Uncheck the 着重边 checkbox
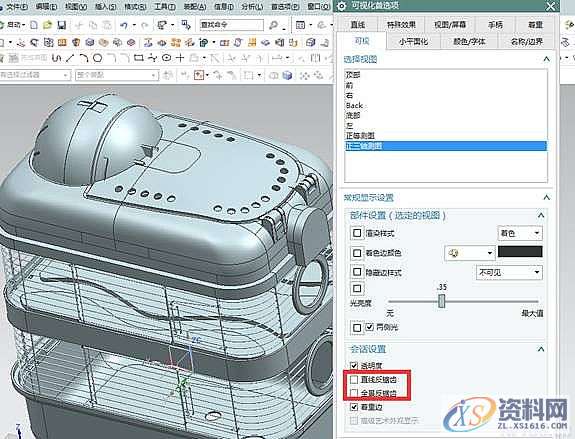This screenshot has width=575, height=439. tap(354, 407)
